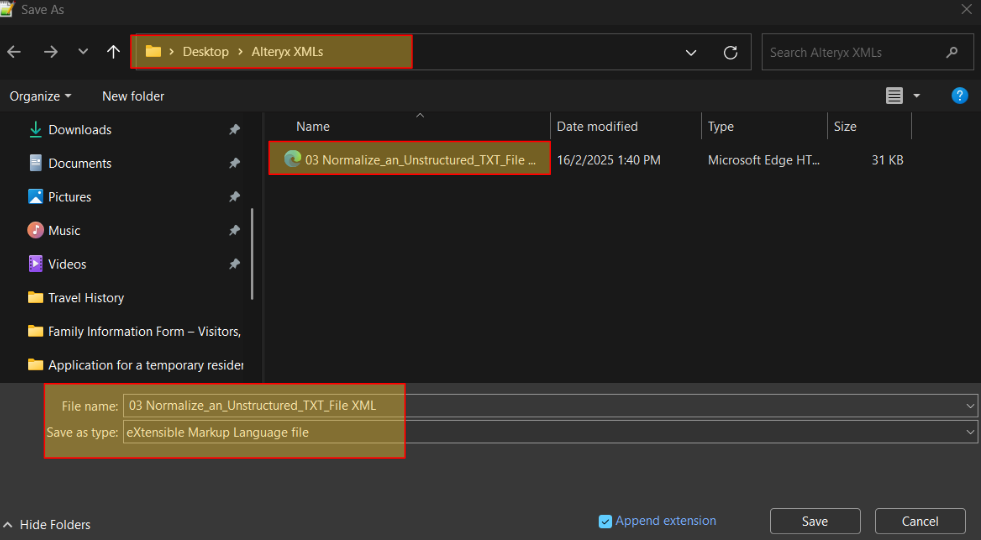981x540 pixels.
Task: Unpin Music using its pin icon
Action: 234,231
